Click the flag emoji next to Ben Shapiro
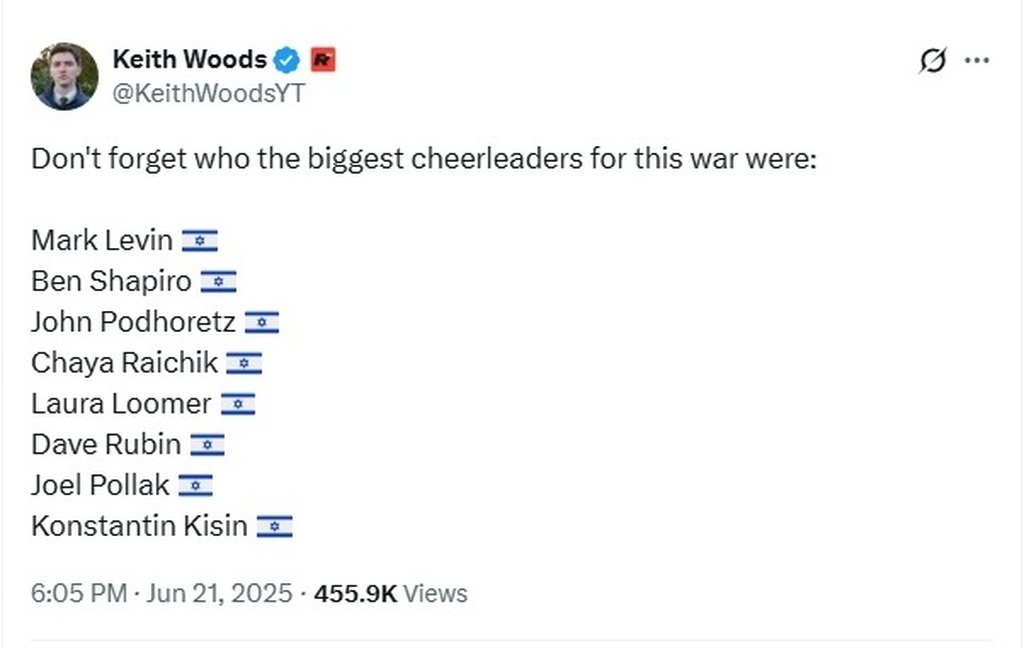 [218, 282]
